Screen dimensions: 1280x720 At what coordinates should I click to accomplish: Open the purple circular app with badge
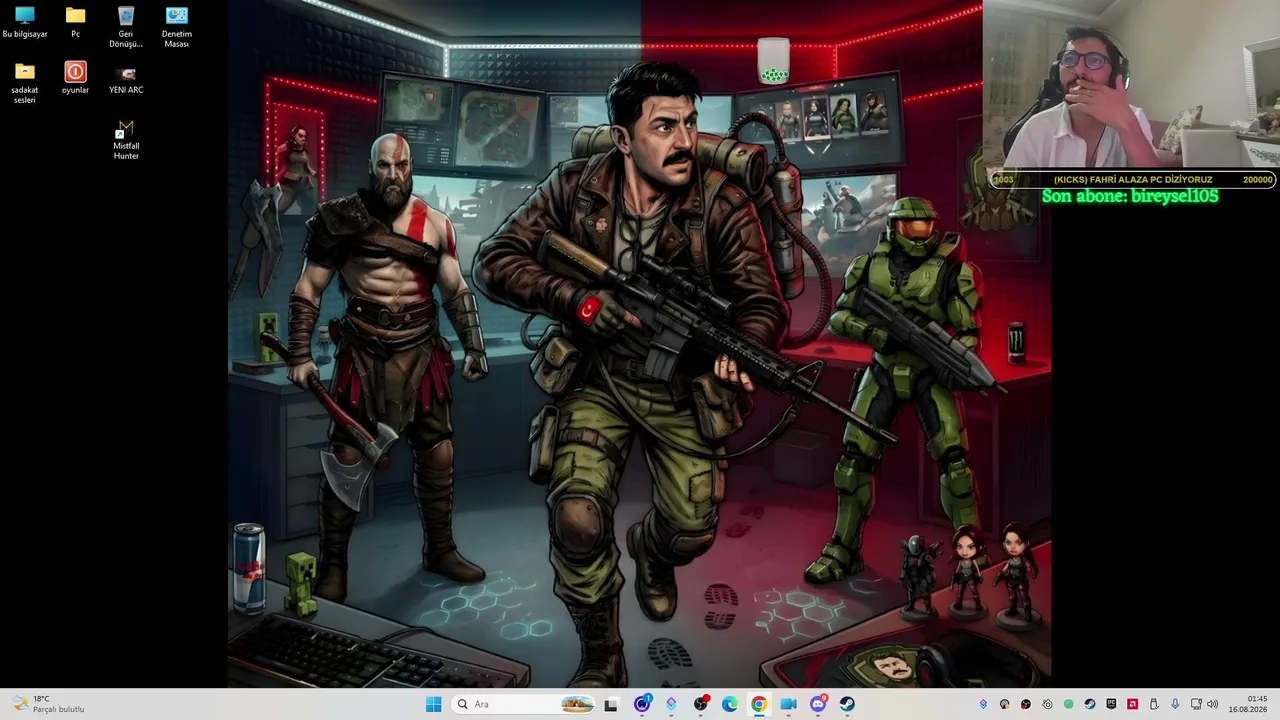[x=642, y=704]
